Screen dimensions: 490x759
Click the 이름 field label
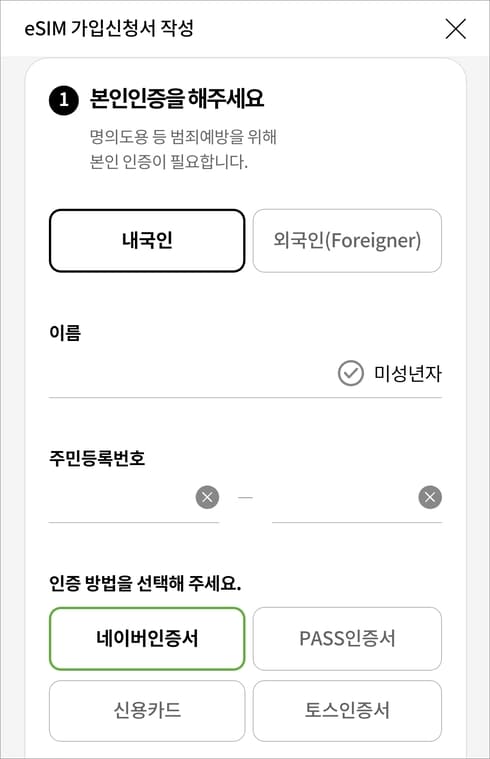(65, 333)
